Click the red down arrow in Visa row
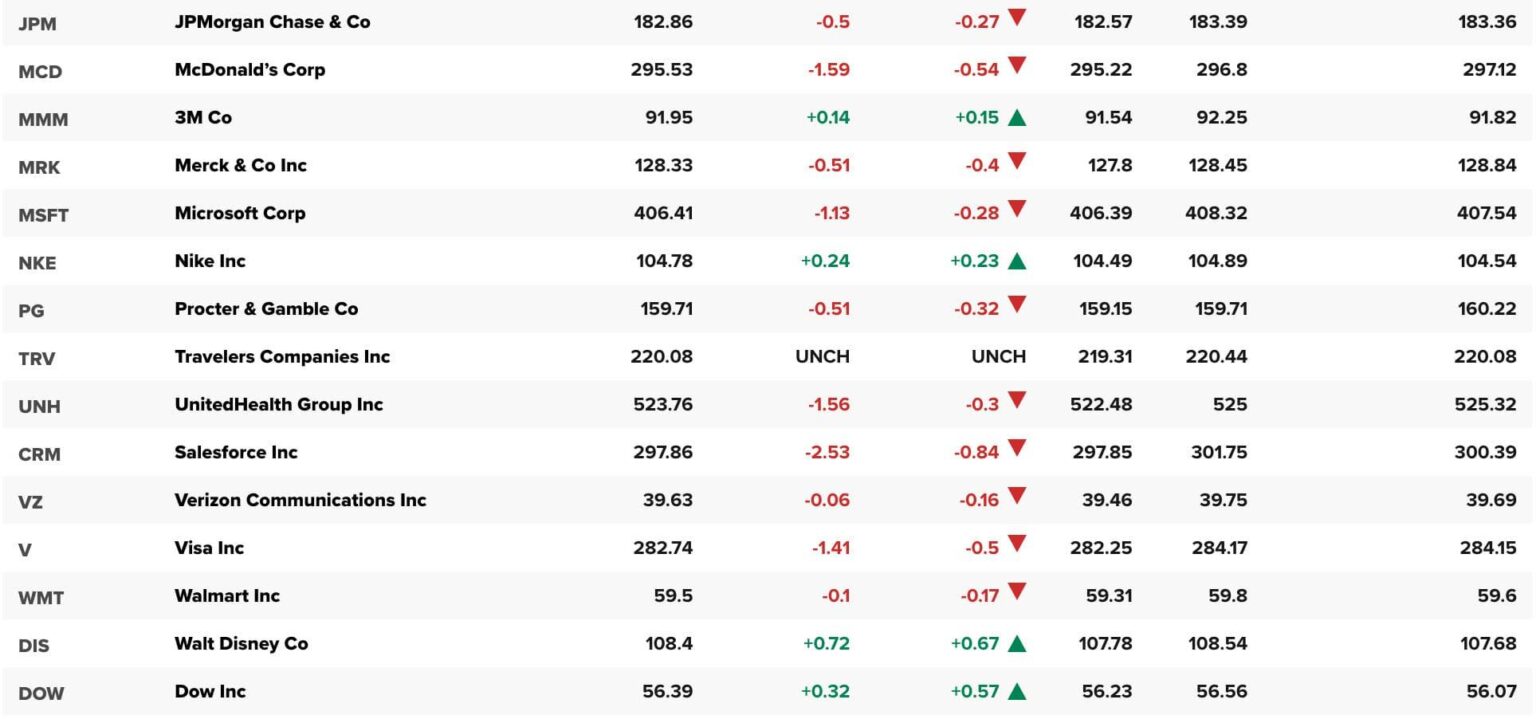The width and height of the screenshot is (1536, 719). click(1017, 544)
